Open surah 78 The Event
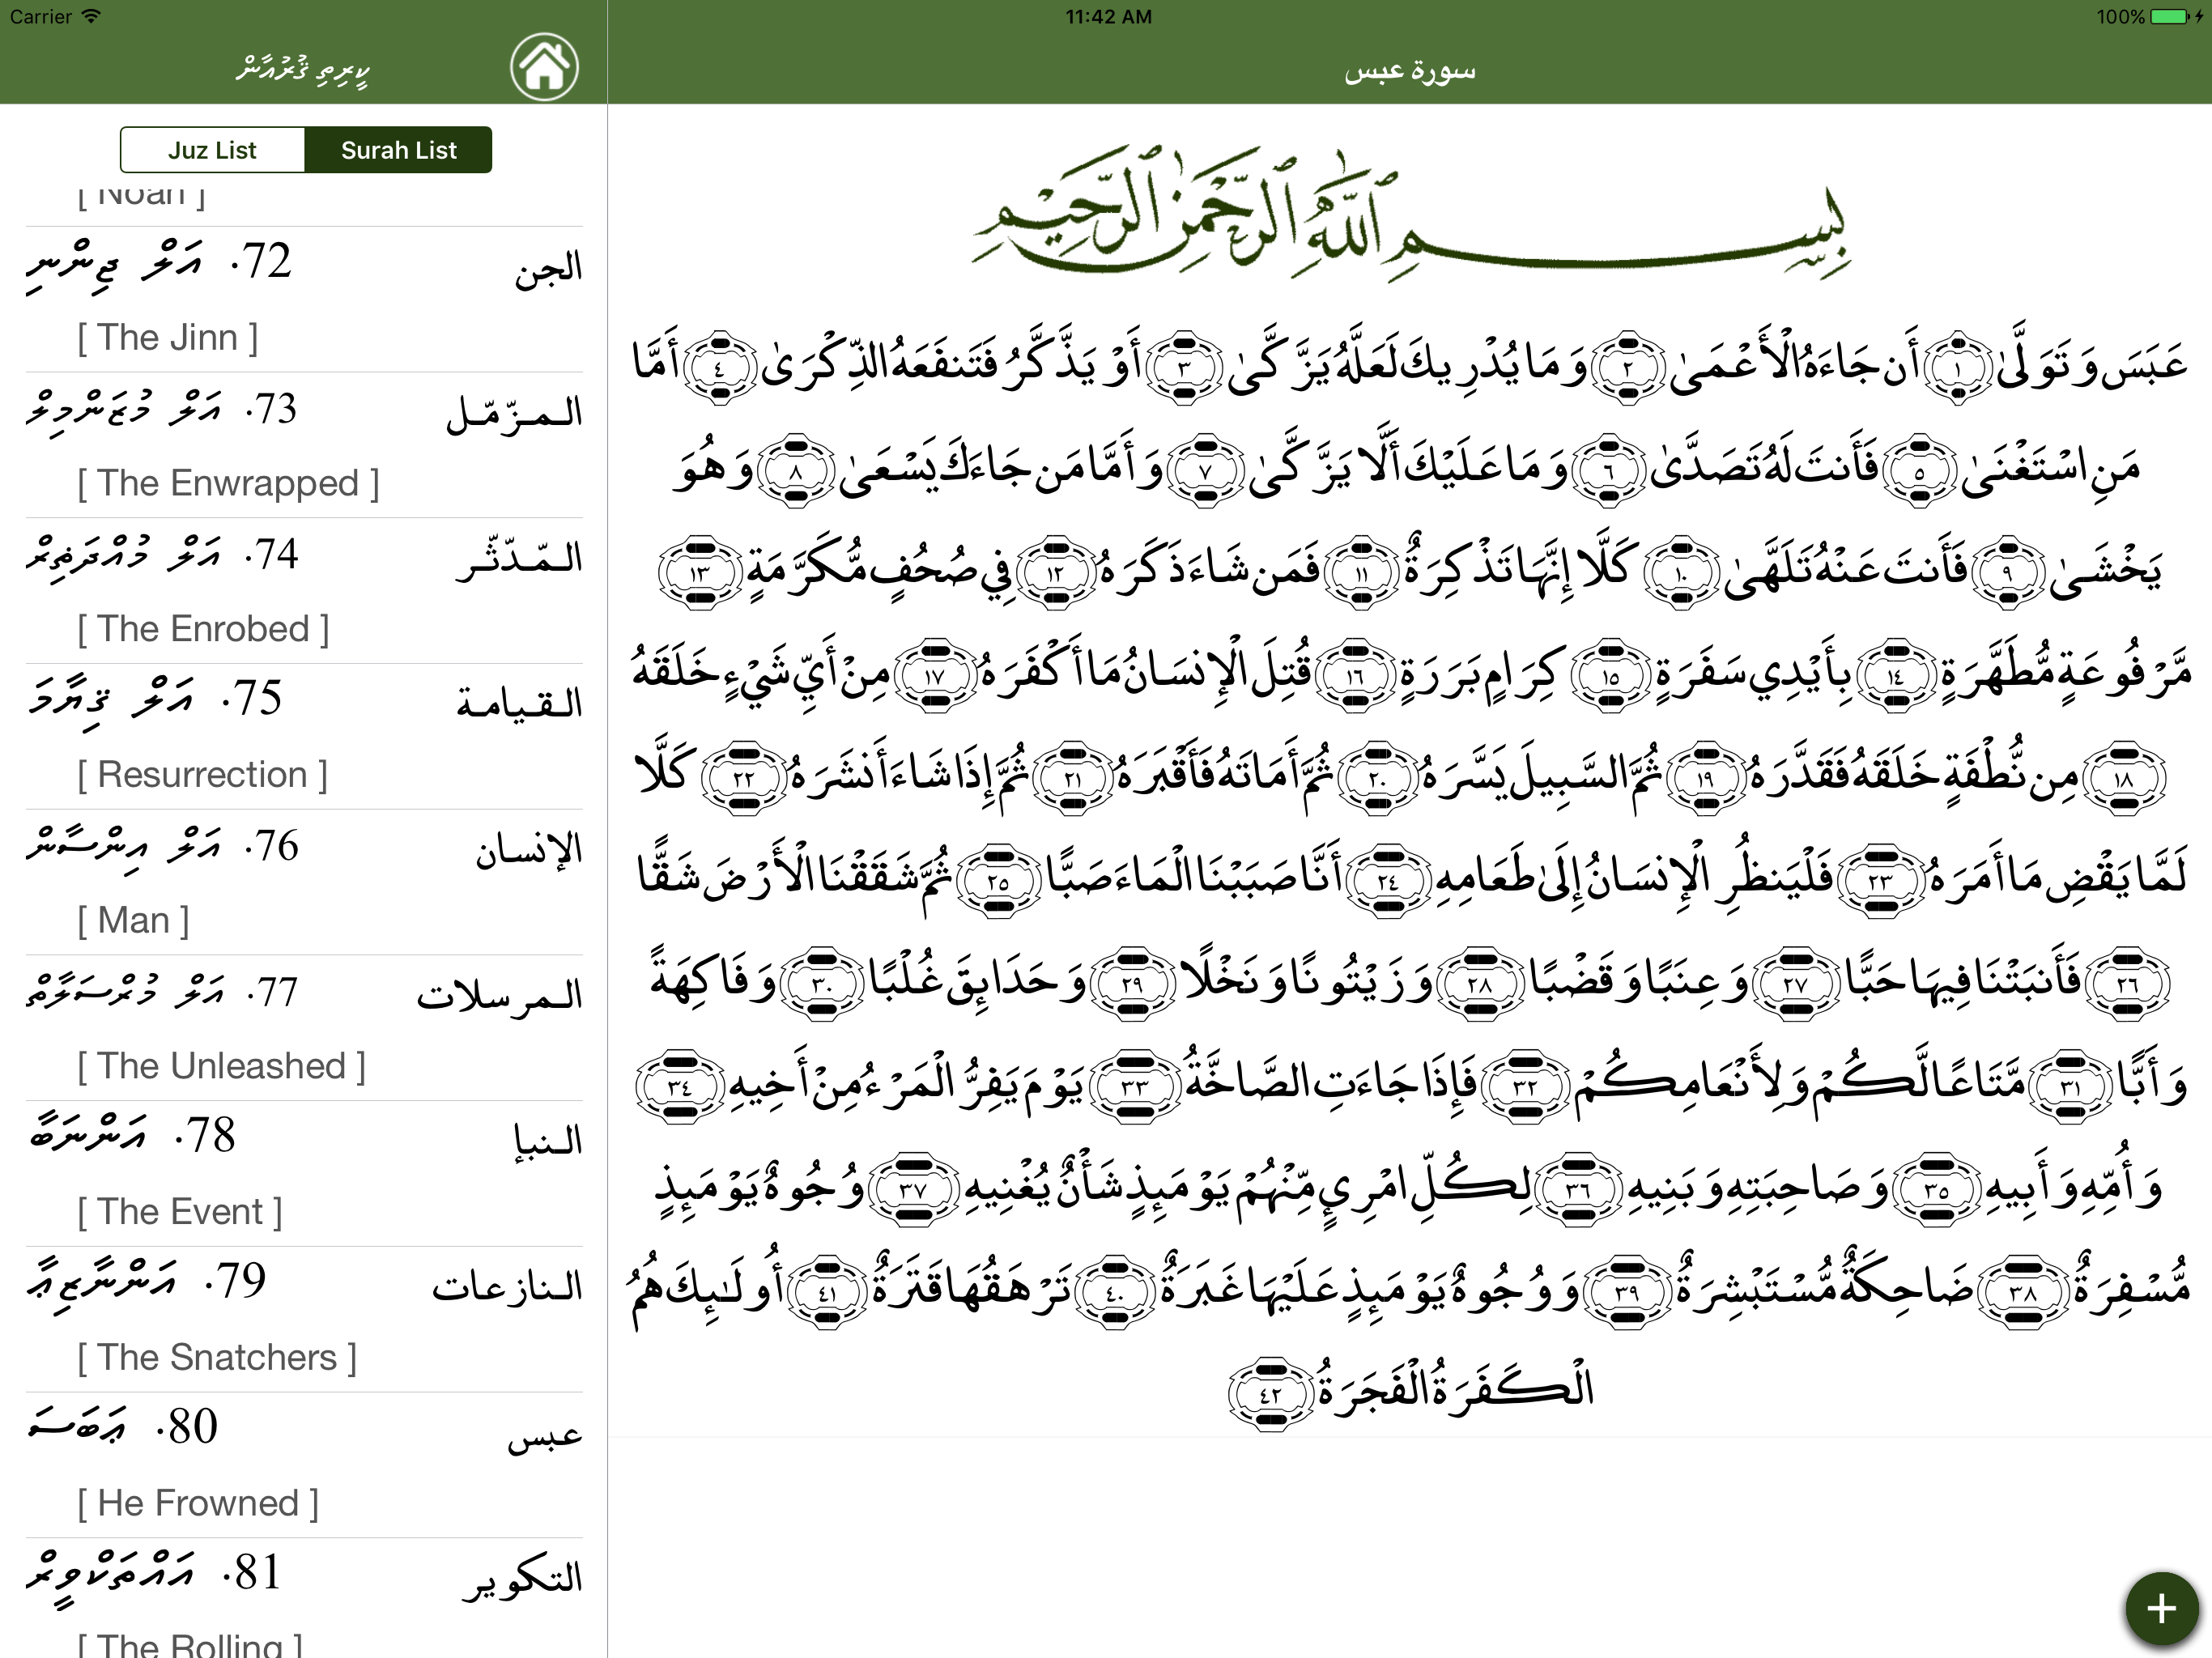 pos(304,1174)
